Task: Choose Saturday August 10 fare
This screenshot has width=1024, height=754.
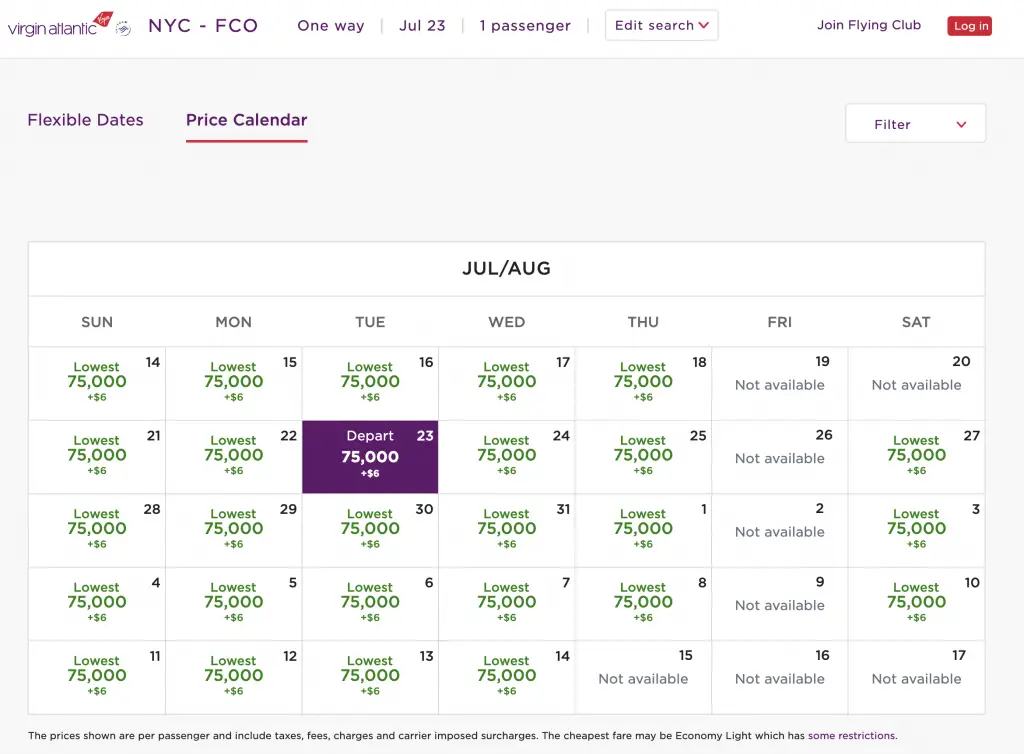Action: pos(916,602)
